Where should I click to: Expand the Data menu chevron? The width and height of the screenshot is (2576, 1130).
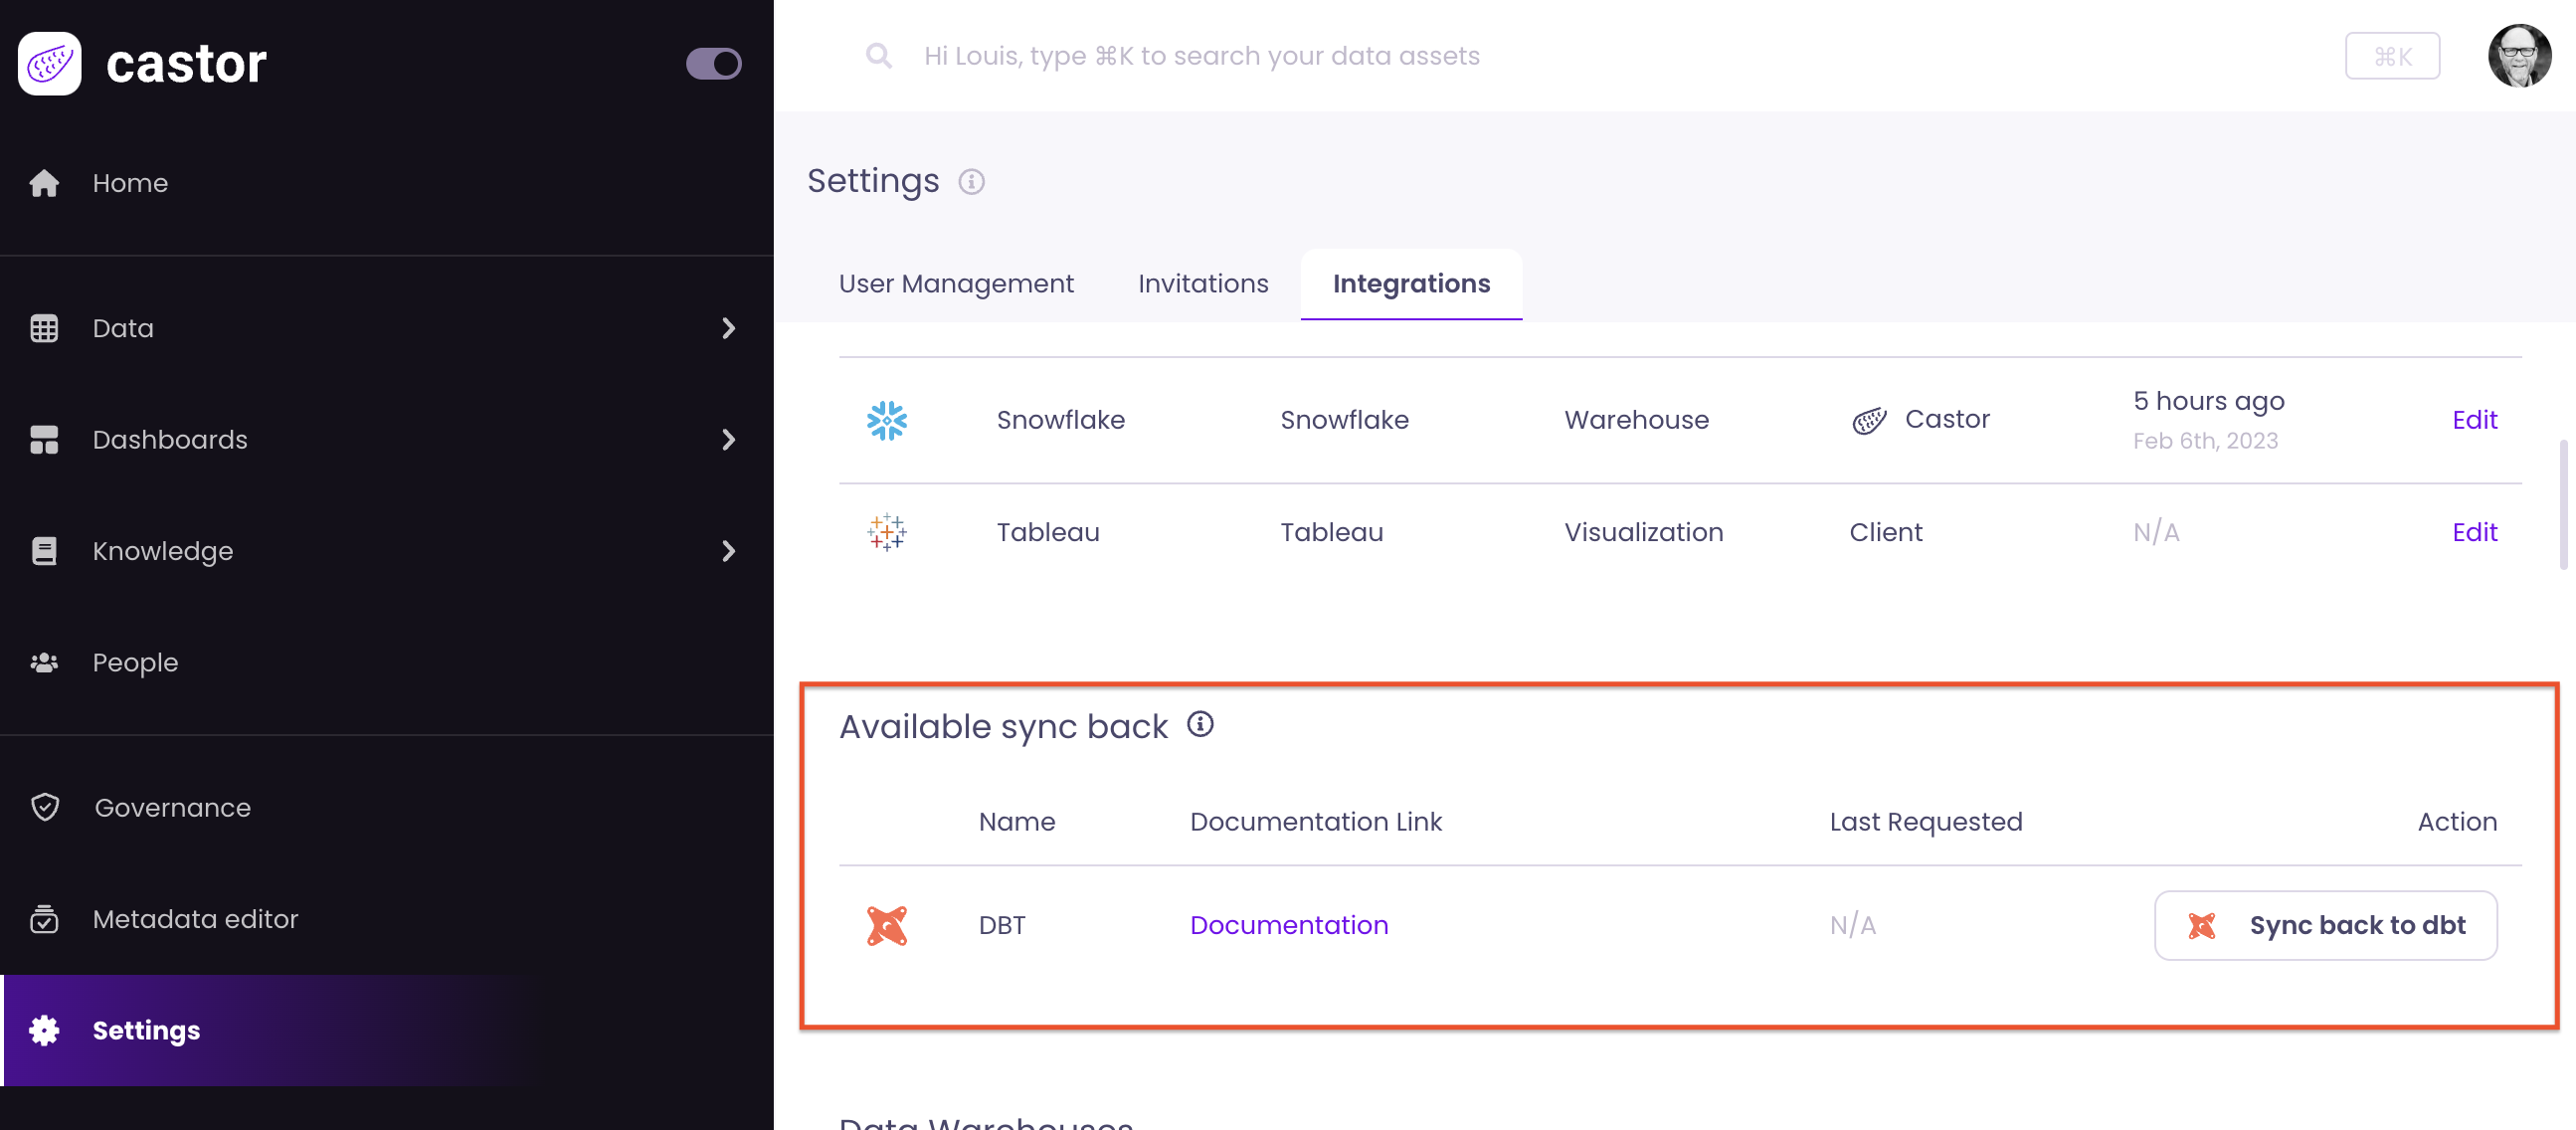click(x=728, y=328)
